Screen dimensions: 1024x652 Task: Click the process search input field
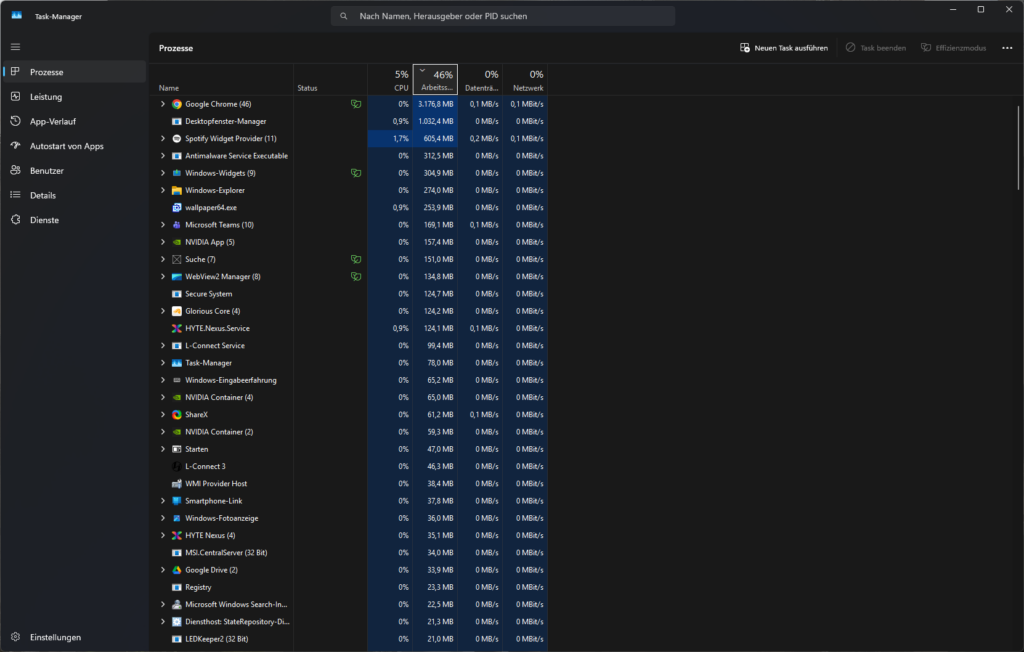point(503,16)
